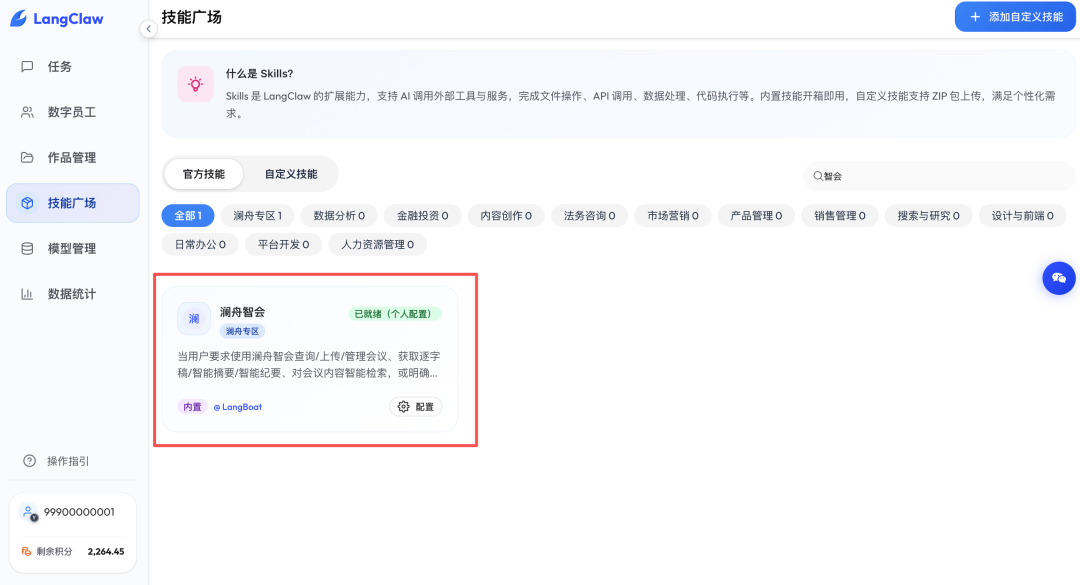This screenshot has height=585, width=1080.
Task: Switch to the 官方技能 tab
Action: coord(204,174)
